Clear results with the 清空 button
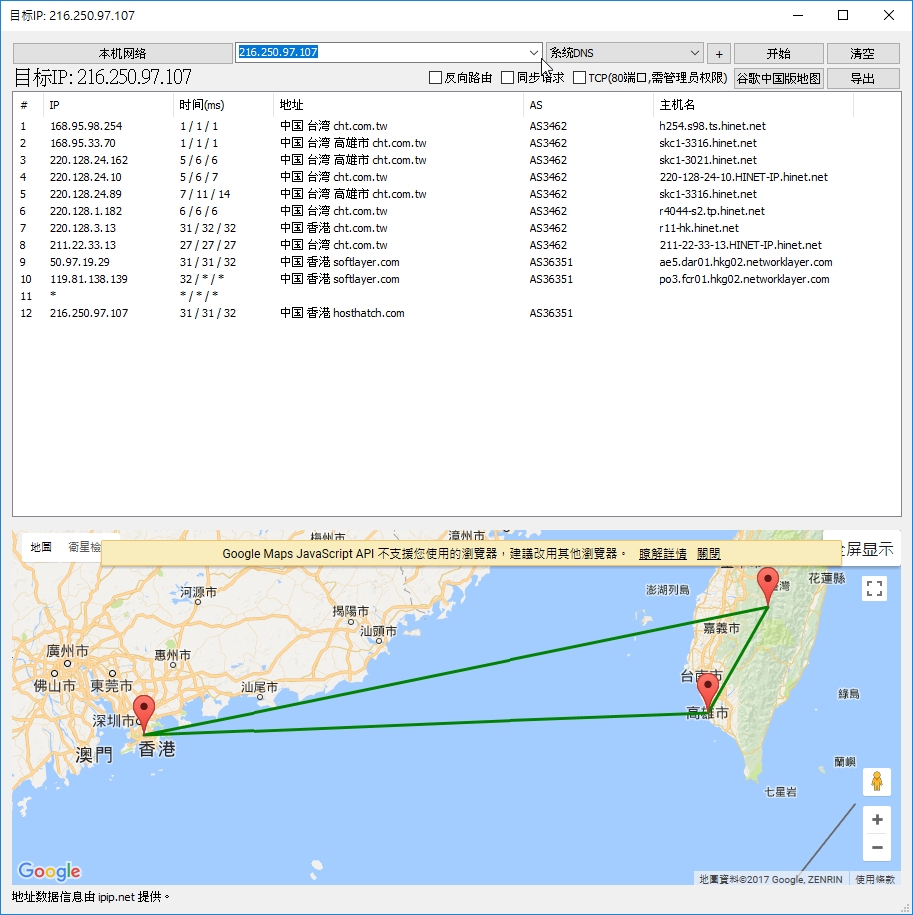 pos(862,54)
